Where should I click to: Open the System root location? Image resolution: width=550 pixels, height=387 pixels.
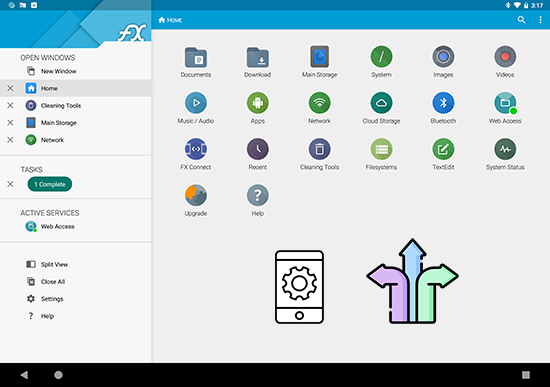pyautogui.click(x=381, y=62)
